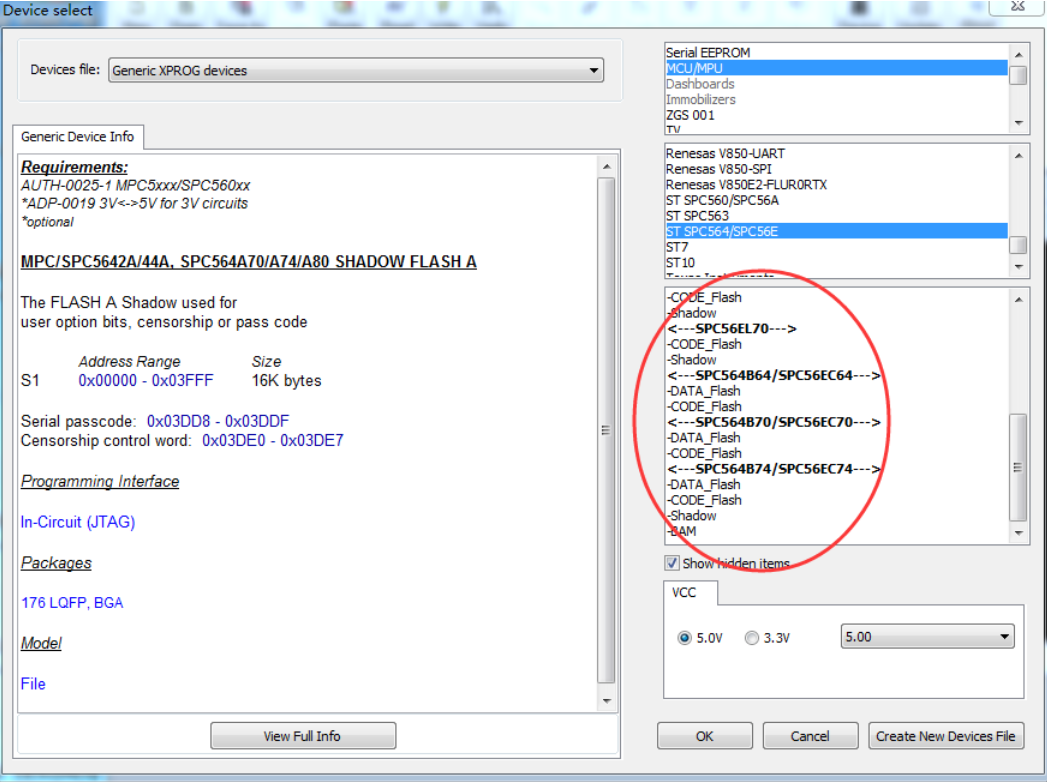The height and width of the screenshot is (782, 1047).
Task: Select ST SPC560/SPC56A device
Action: click(x=836, y=200)
